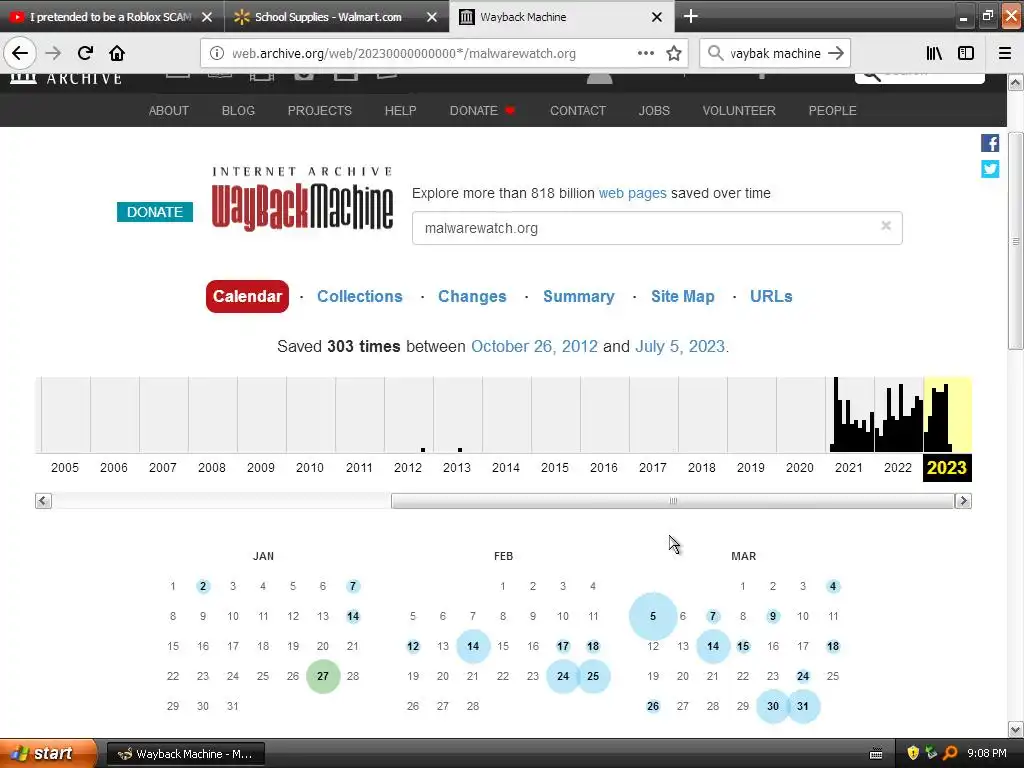1024x768 pixels.
Task: Open the hamburger application menu
Action: 1005,54
